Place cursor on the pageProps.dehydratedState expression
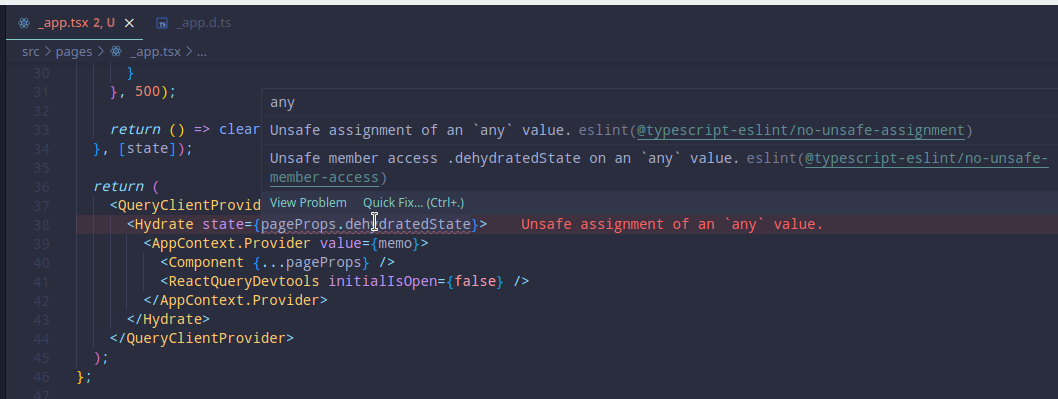Viewport: 1058px width, 399px height. tap(366, 224)
